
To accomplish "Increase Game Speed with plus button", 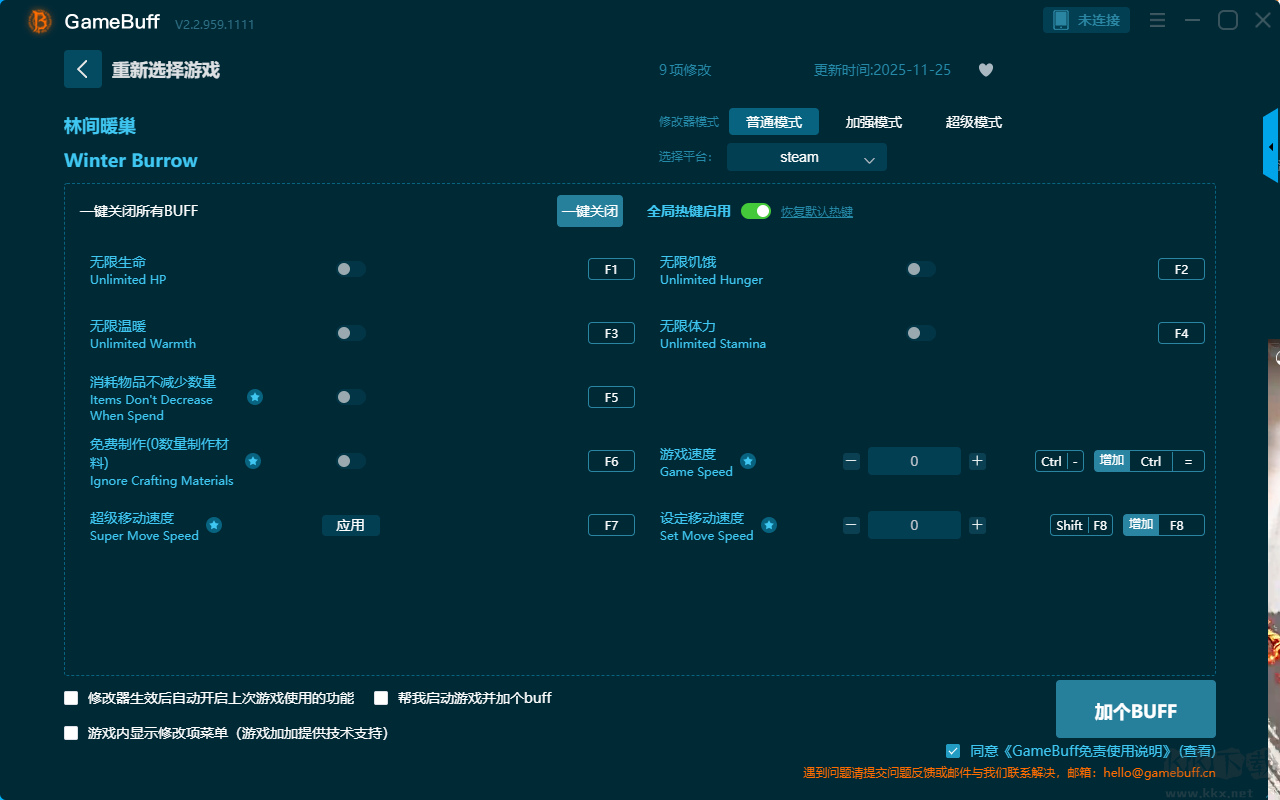I will tap(977, 461).
